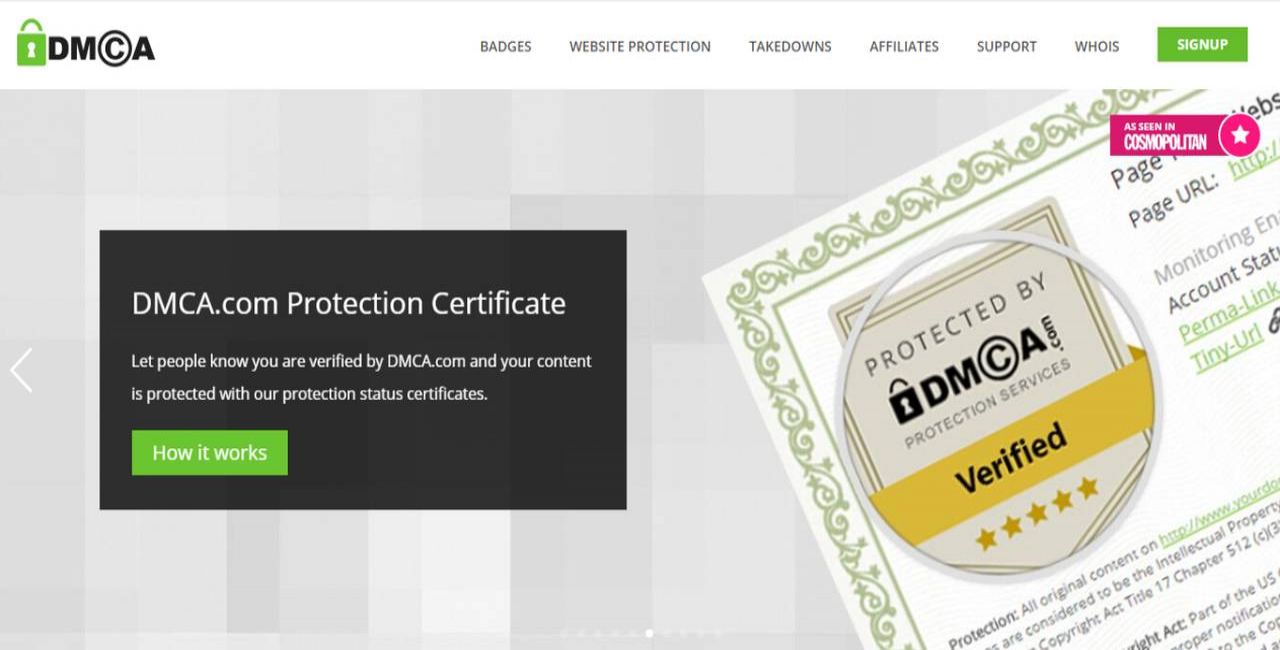Viewport: 1280px width, 650px height.
Task: Open the Support menu item
Action: 1006,46
